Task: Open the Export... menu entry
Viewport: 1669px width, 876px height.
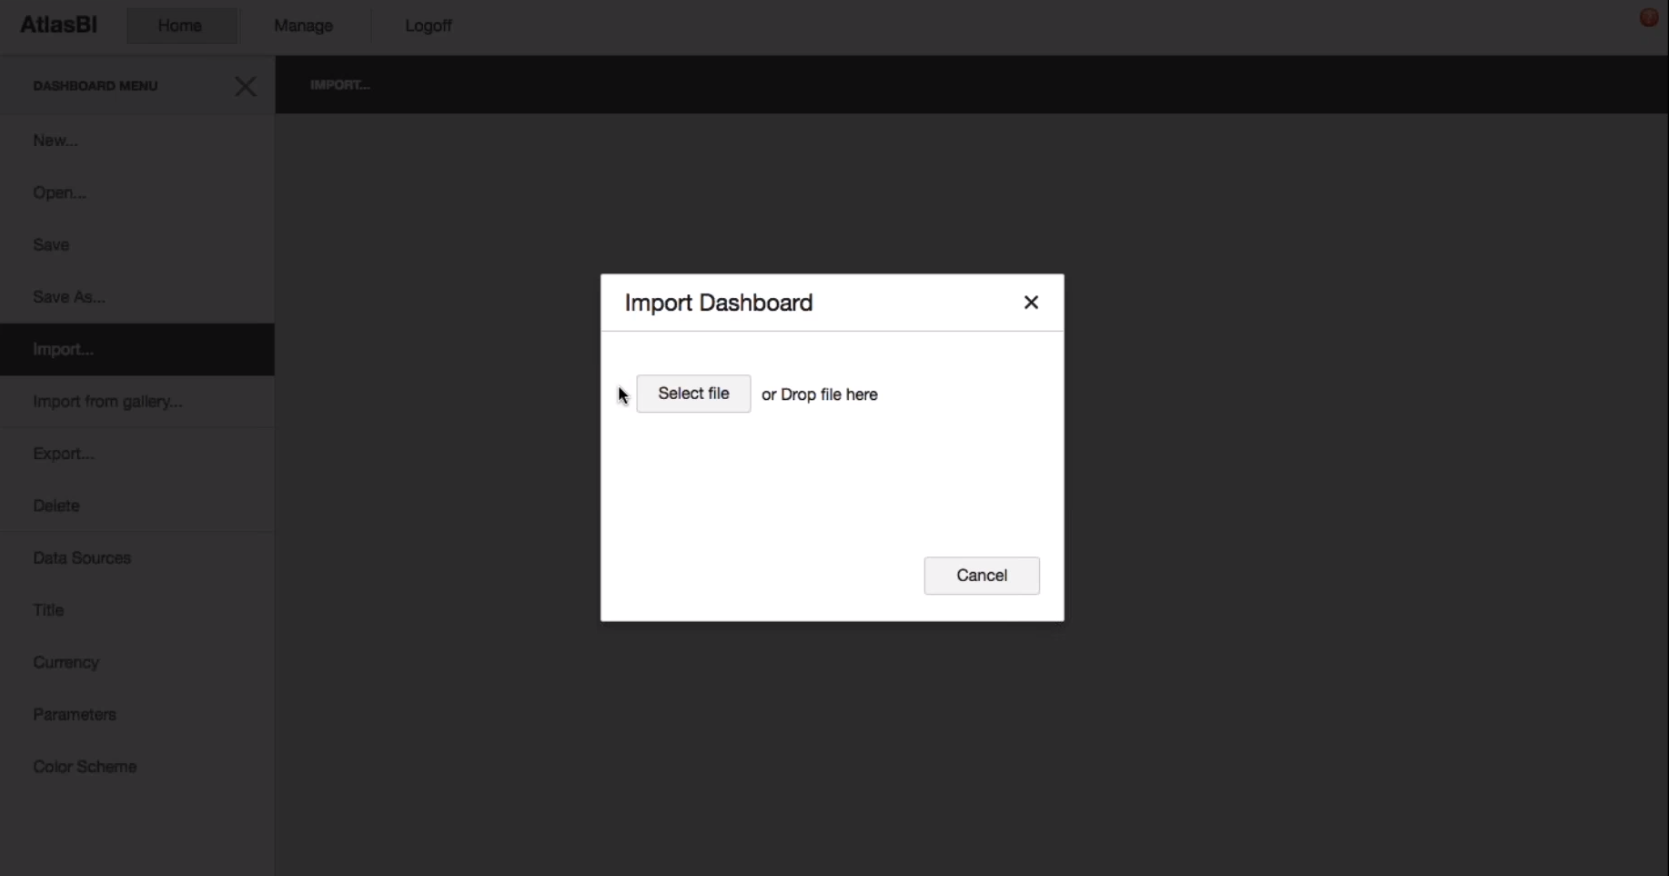Action: coord(64,454)
